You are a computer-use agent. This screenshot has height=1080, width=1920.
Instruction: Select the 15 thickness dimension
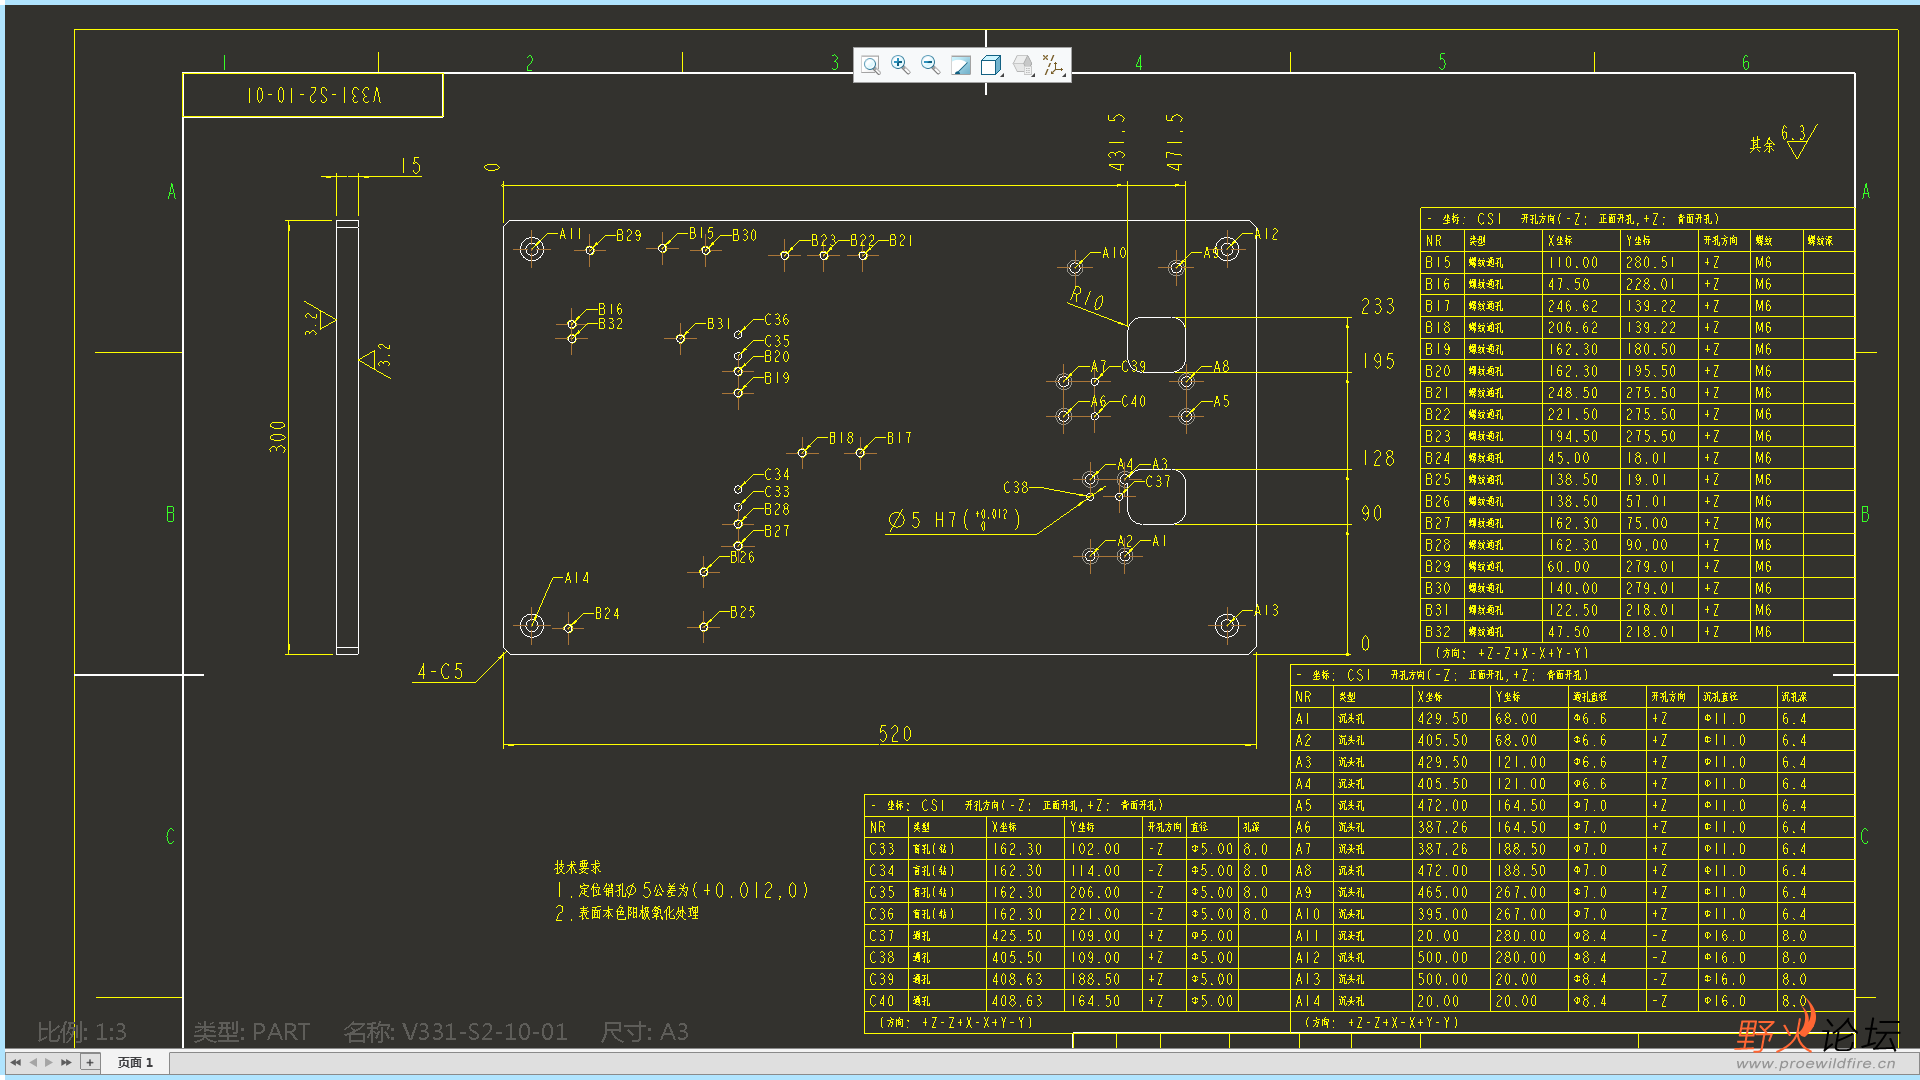click(411, 165)
